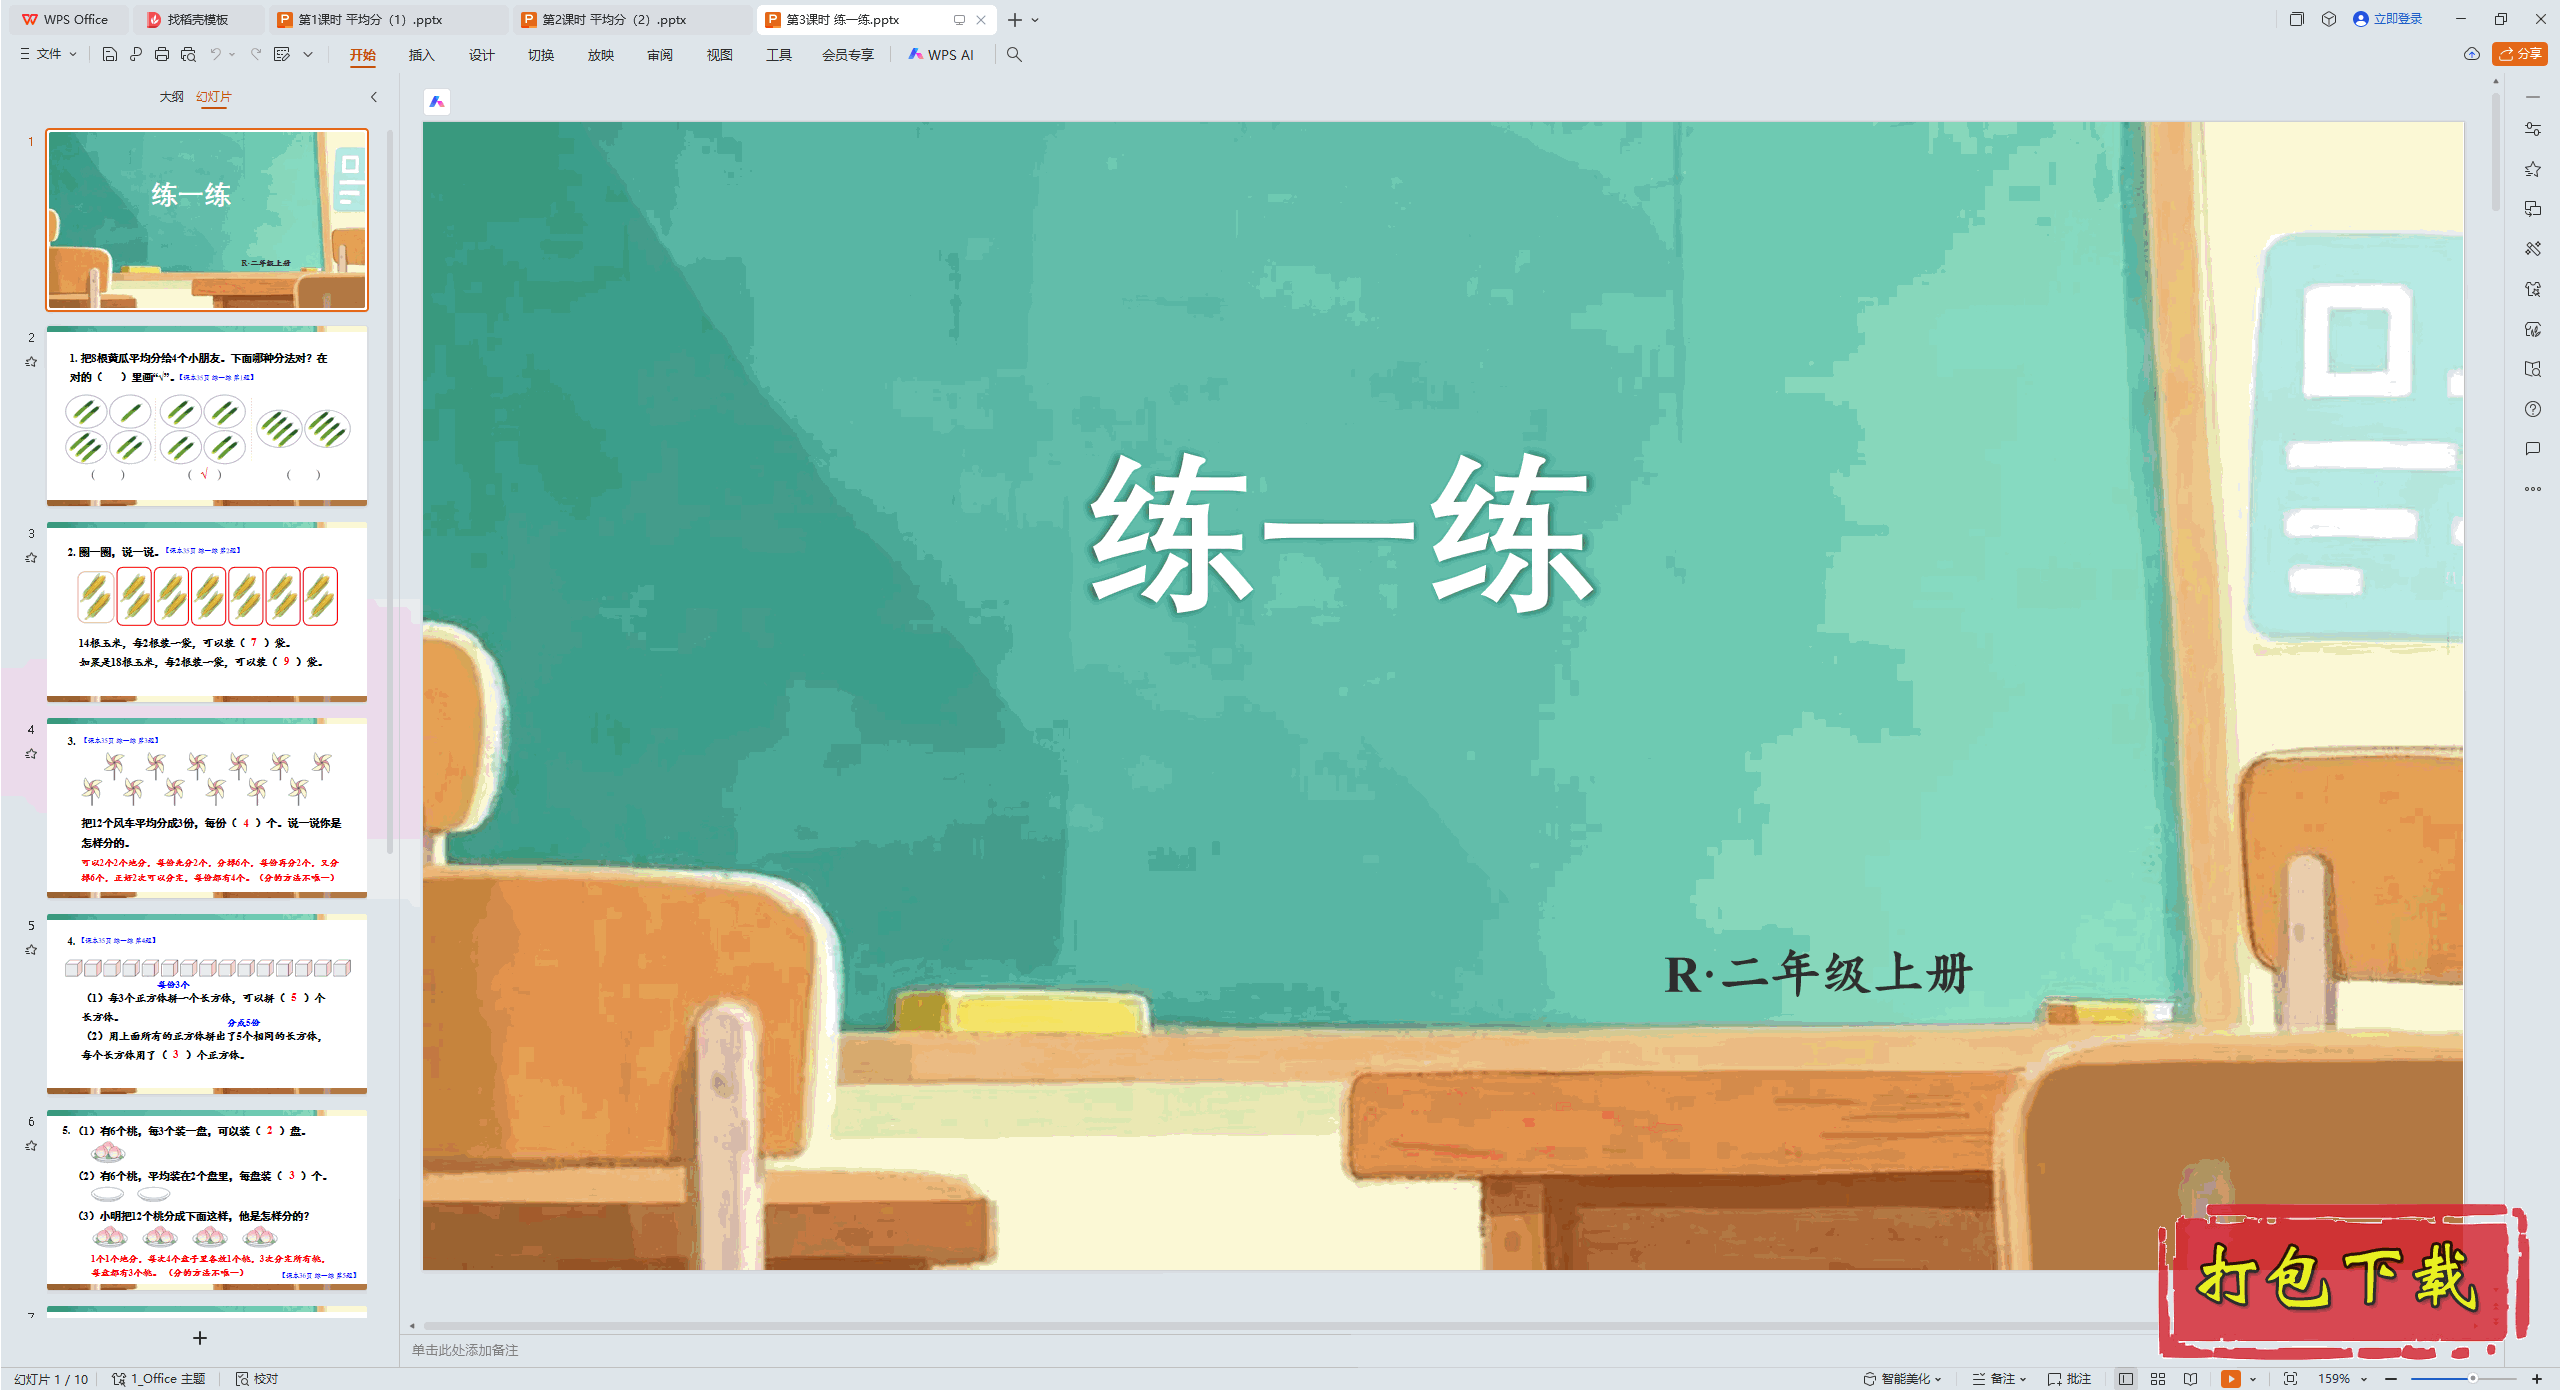The height and width of the screenshot is (1390, 2560).
Task: Open the help question-mark icon in sidebar
Action: [2532, 409]
